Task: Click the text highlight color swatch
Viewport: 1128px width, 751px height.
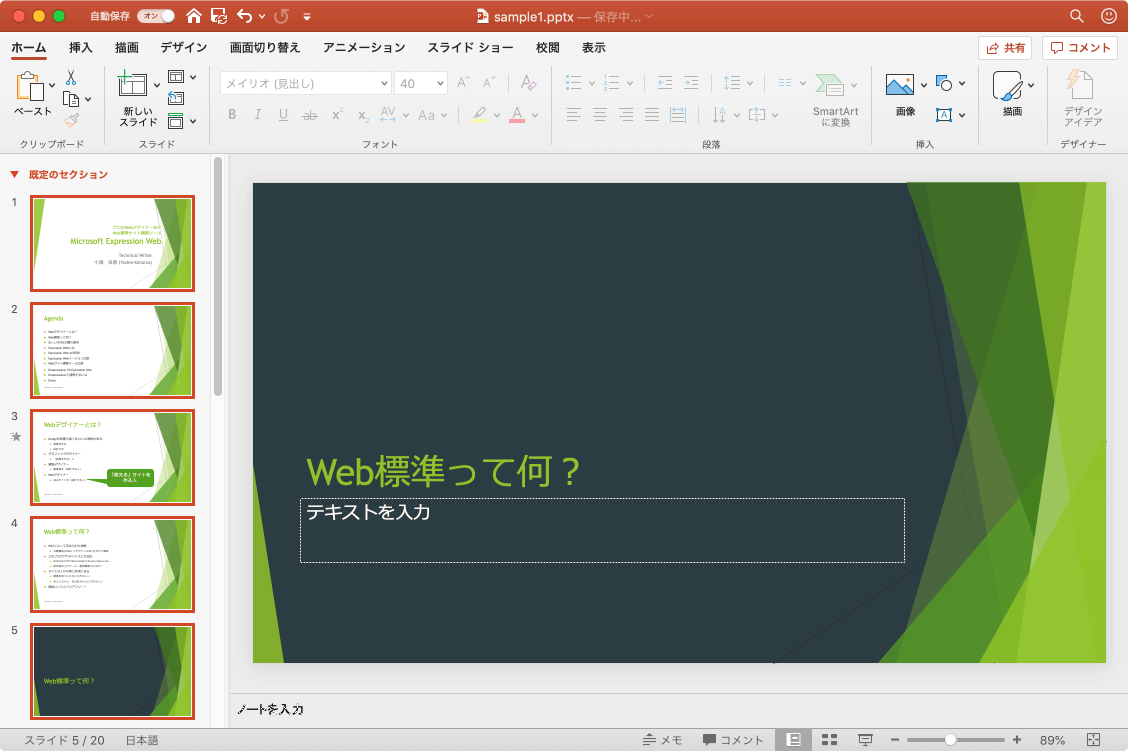Action: click(479, 114)
